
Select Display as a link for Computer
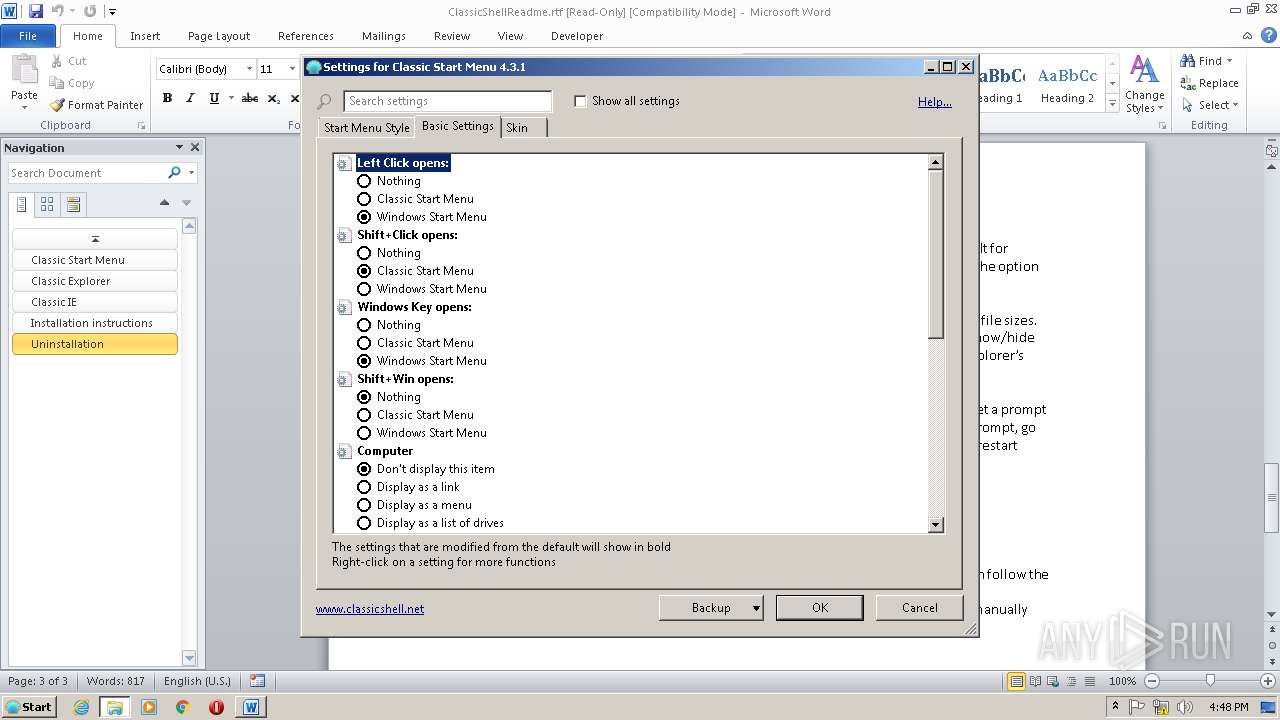[364, 487]
